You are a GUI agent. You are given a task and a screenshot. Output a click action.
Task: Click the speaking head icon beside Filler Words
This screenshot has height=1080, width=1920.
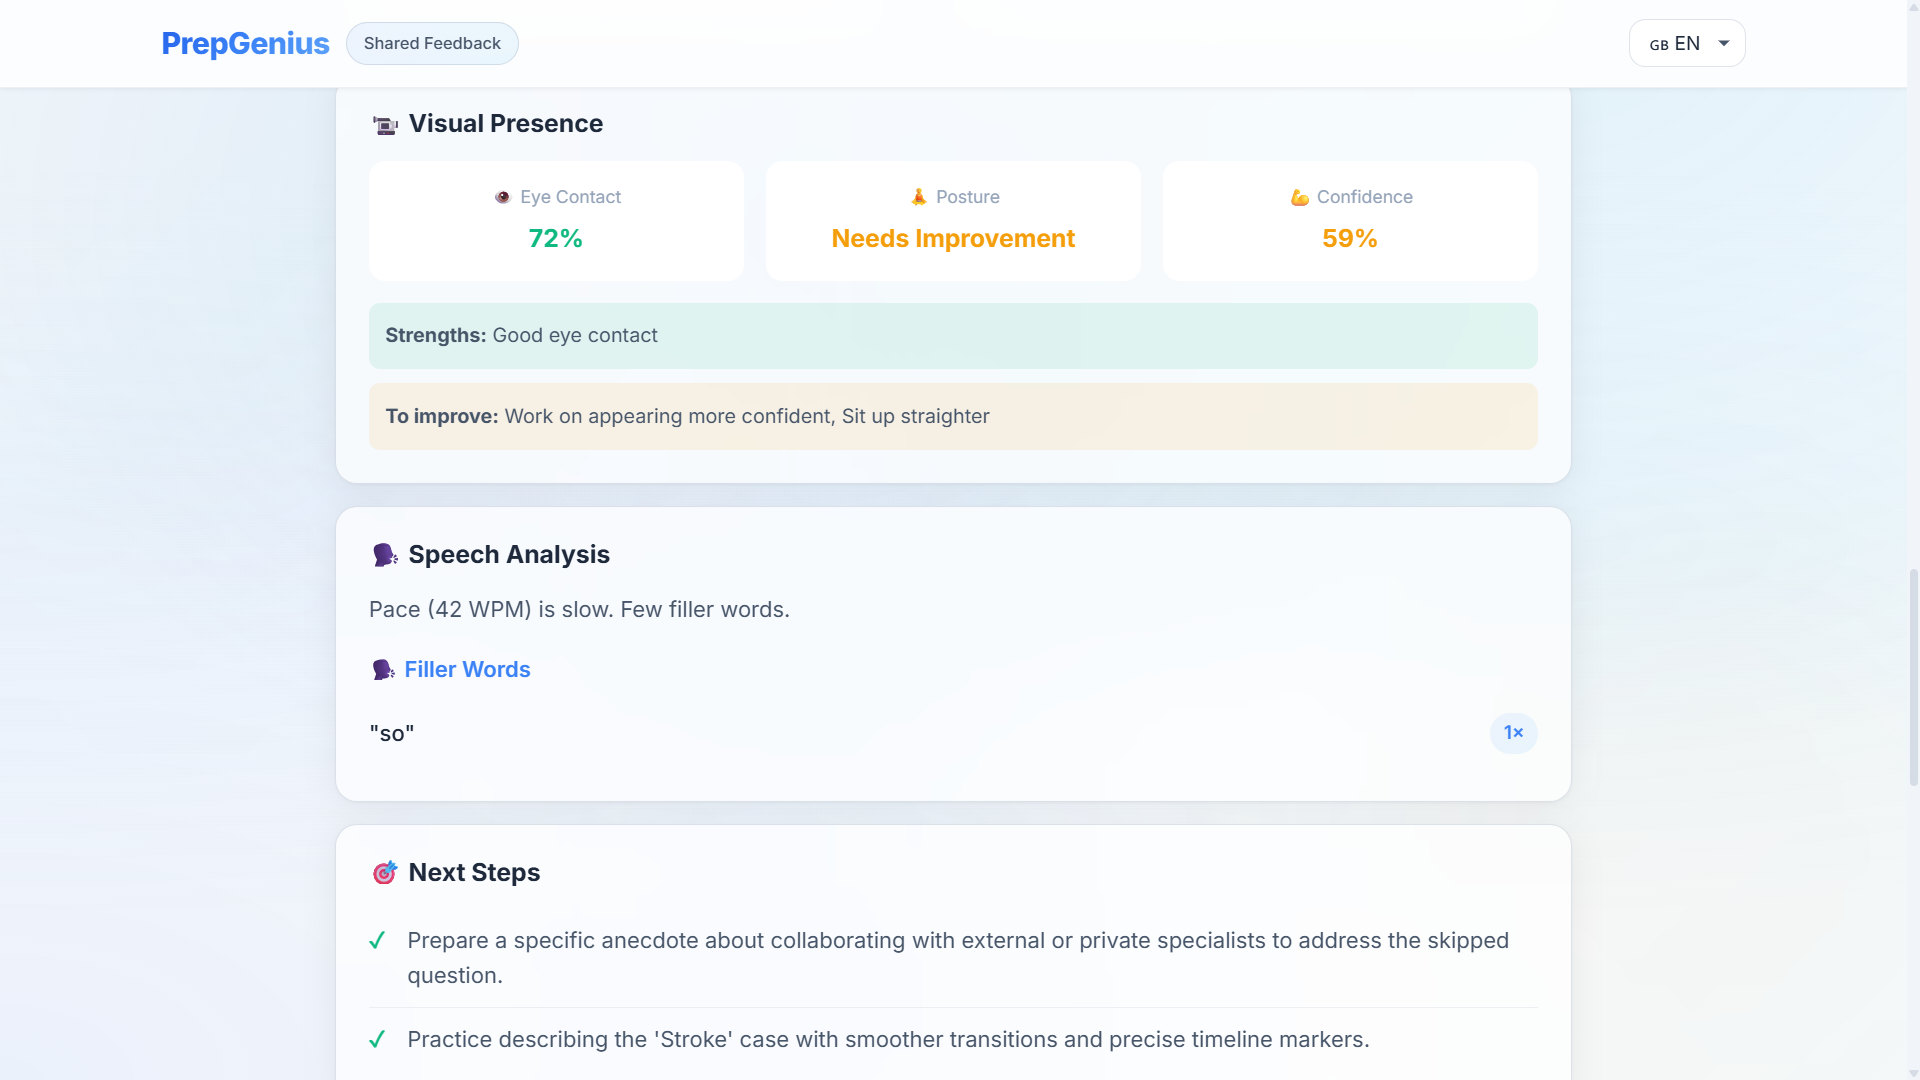[383, 670]
